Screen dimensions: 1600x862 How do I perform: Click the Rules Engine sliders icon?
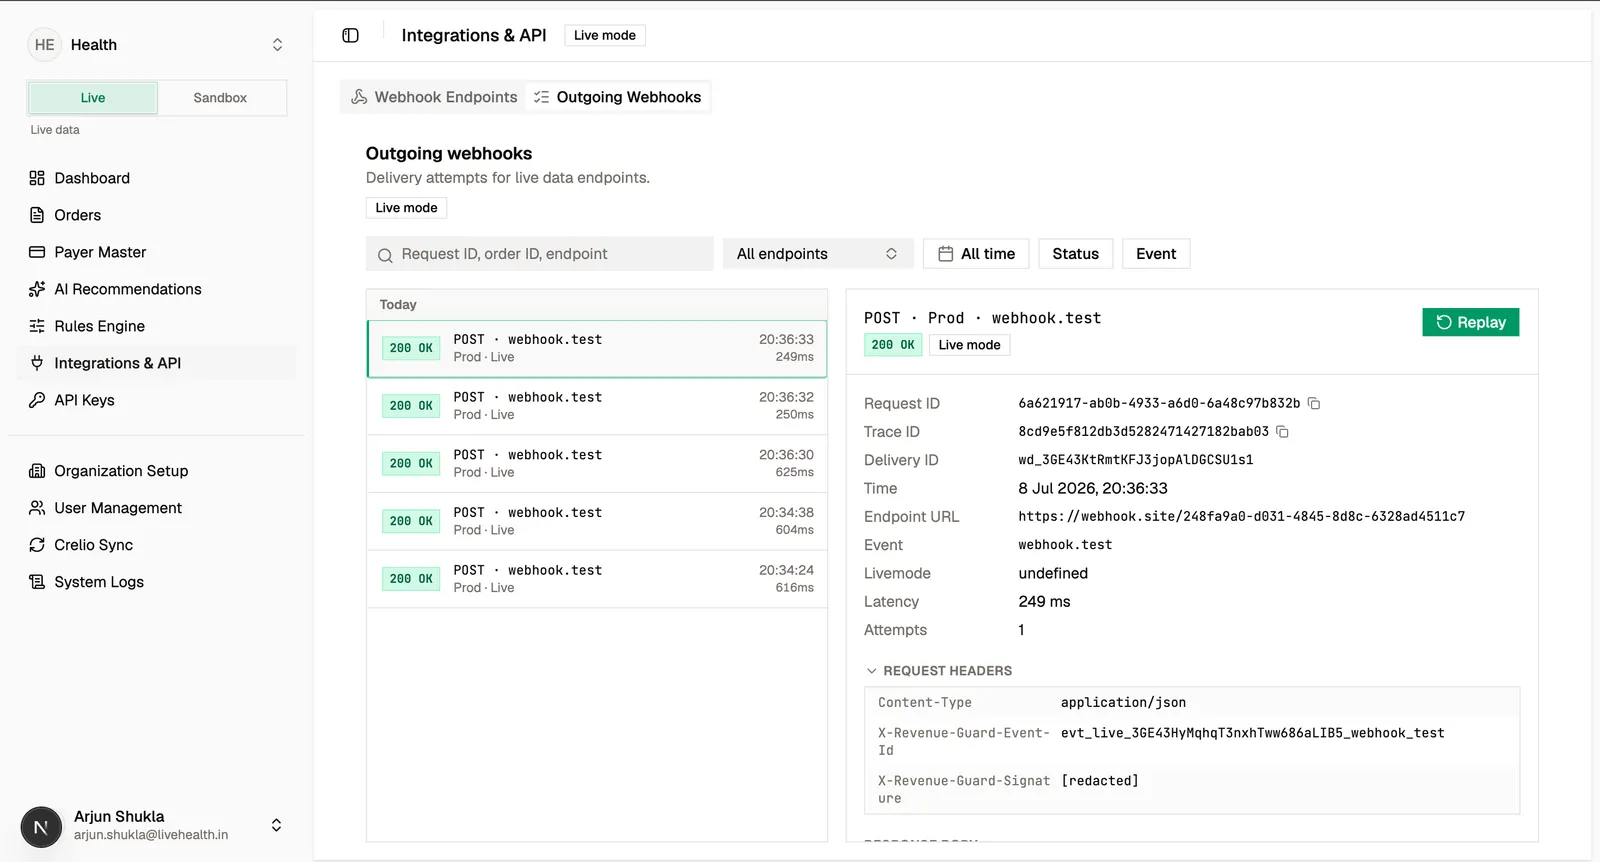37,326
